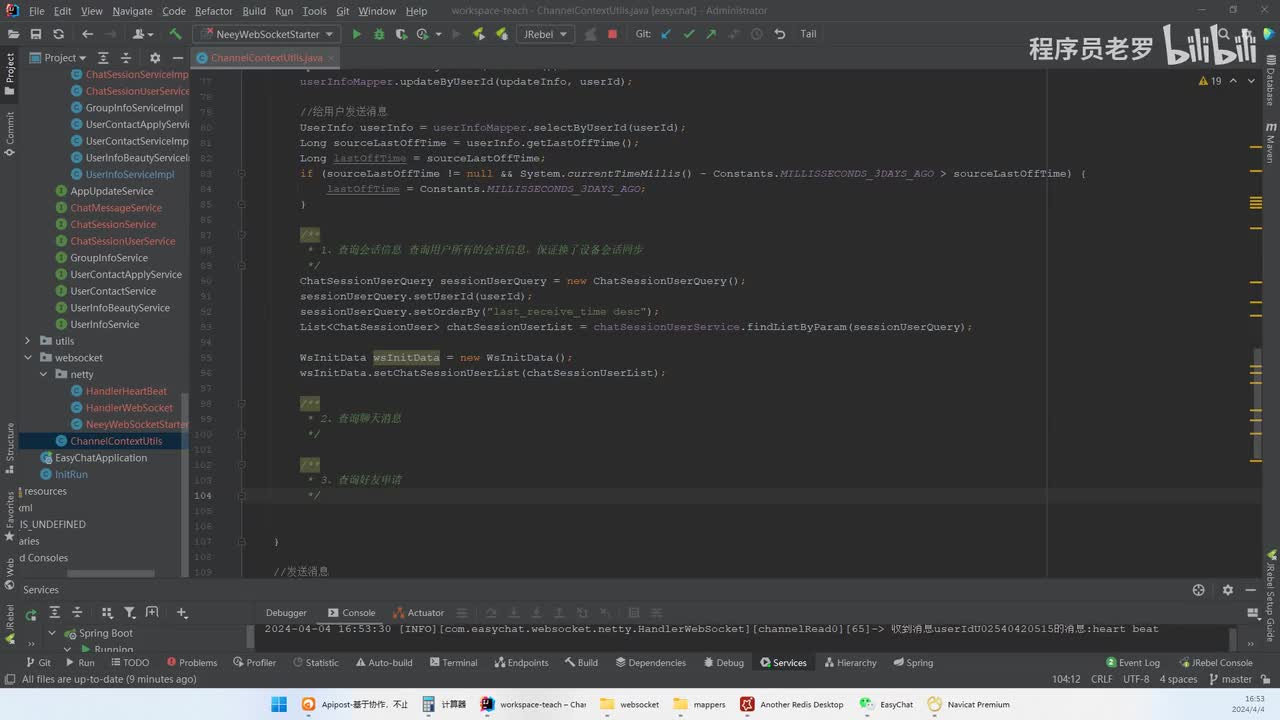1280x720 pixels.
Task: Rerun the service in the Services panel
Action: 31,613
